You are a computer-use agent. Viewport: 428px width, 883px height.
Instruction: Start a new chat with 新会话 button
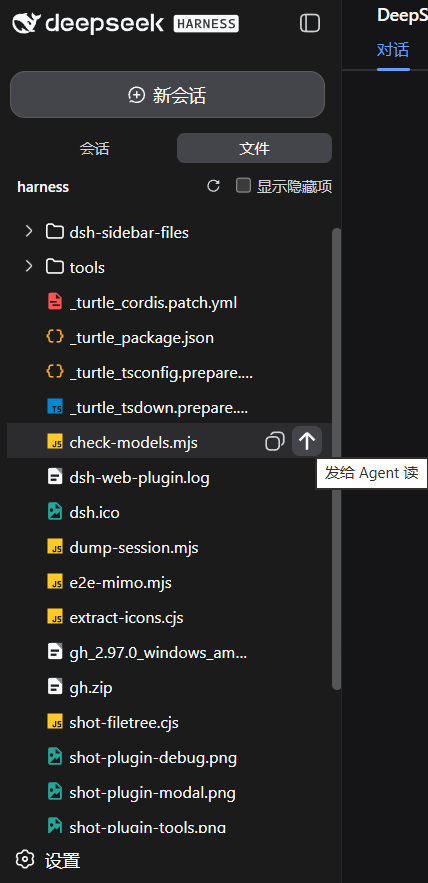167,95
